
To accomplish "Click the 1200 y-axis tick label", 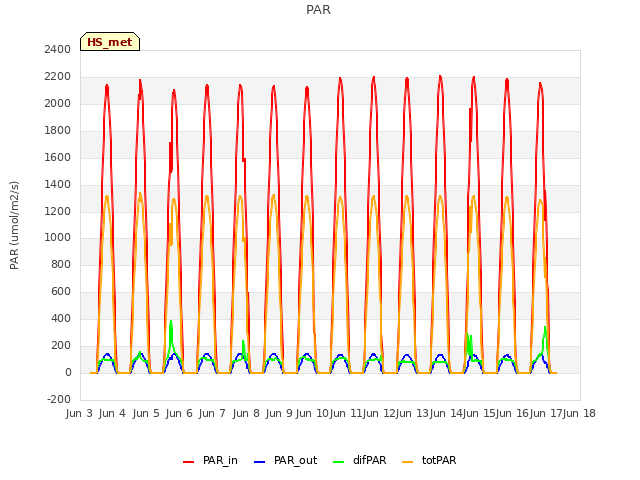I will pos(58,211).
